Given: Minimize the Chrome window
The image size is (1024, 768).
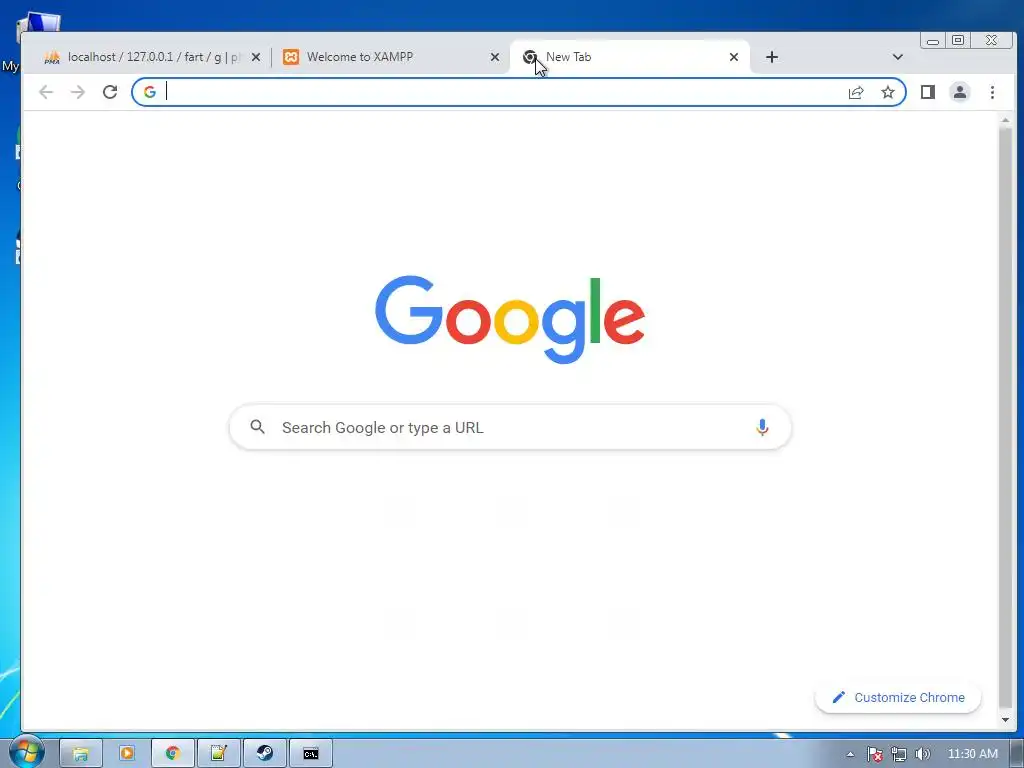Looking at the screenshot, I should click(933, 40).
